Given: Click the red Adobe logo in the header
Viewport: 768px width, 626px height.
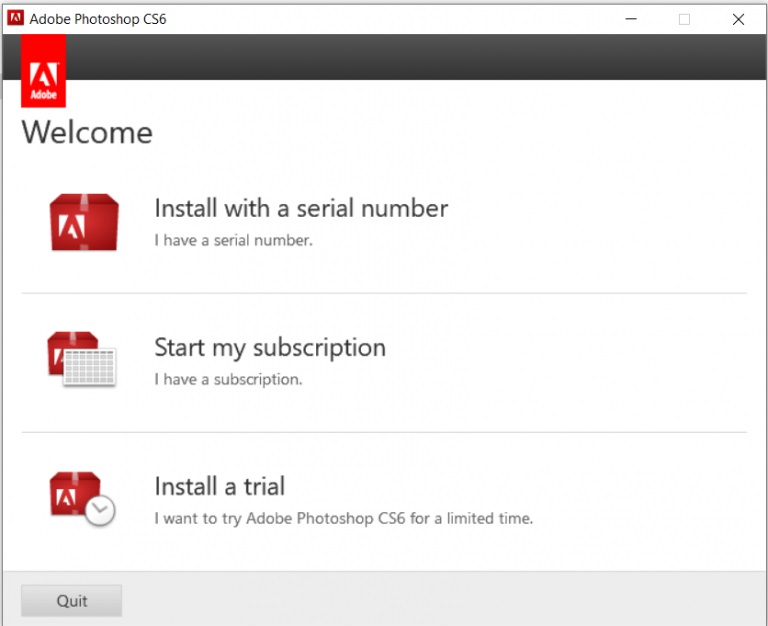Looking at the screenshot, I should coord(43,71).
